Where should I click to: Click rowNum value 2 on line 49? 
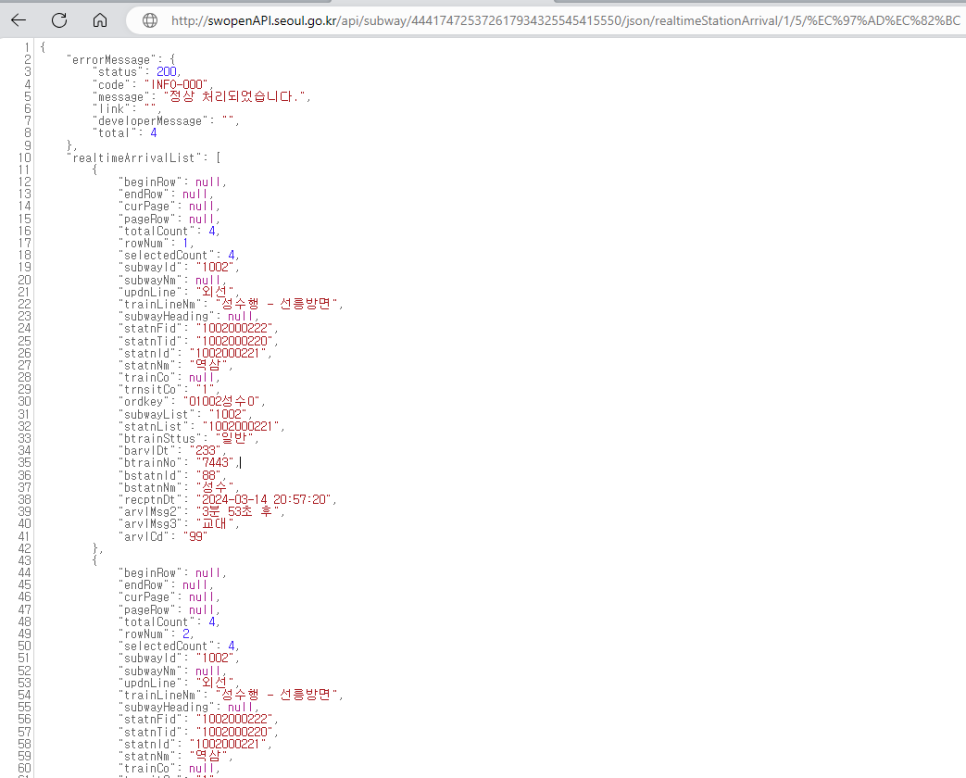(186, 634)
